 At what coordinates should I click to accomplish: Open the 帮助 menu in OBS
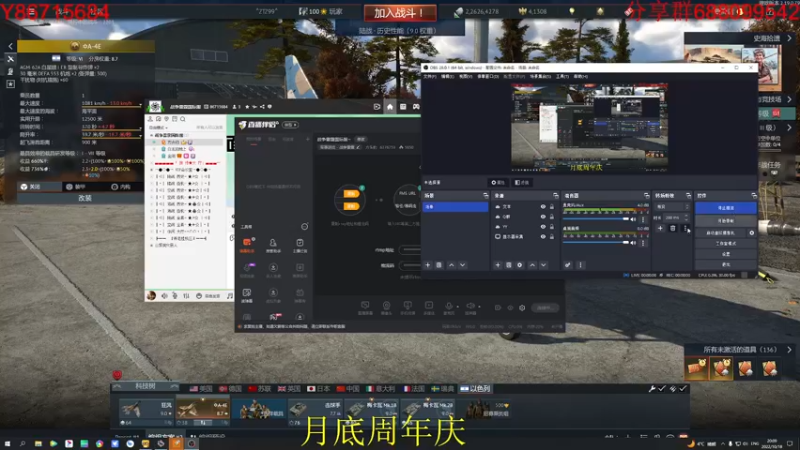[x=581, y=77]
